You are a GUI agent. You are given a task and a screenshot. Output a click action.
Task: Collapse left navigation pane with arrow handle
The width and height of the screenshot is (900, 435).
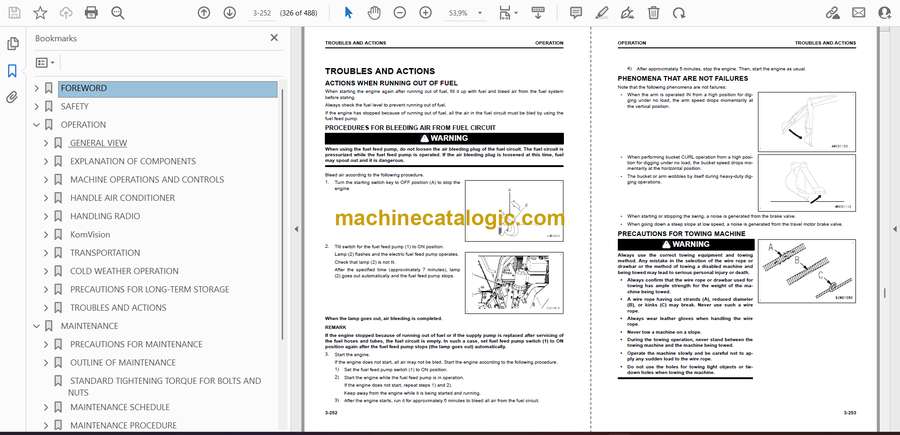(x=296, y=229)
